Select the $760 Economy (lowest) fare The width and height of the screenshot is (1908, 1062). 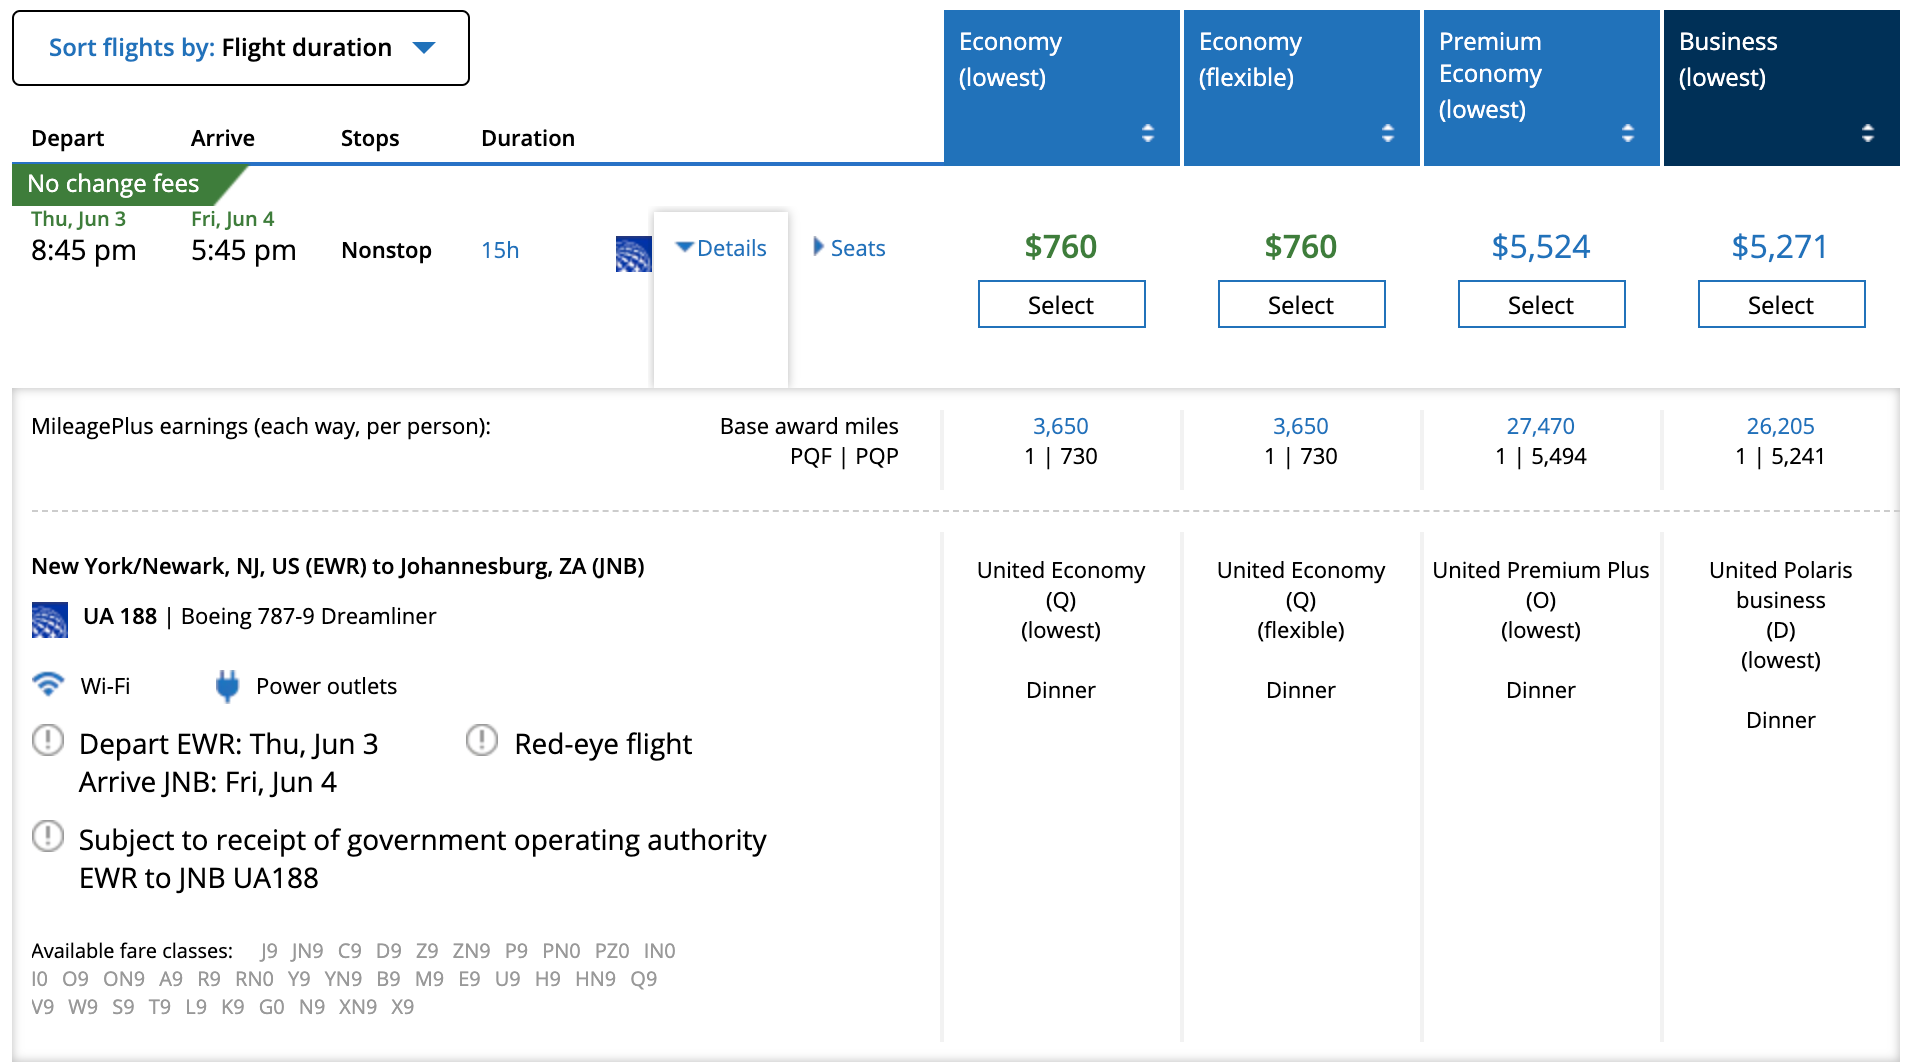click(1061, 304)
